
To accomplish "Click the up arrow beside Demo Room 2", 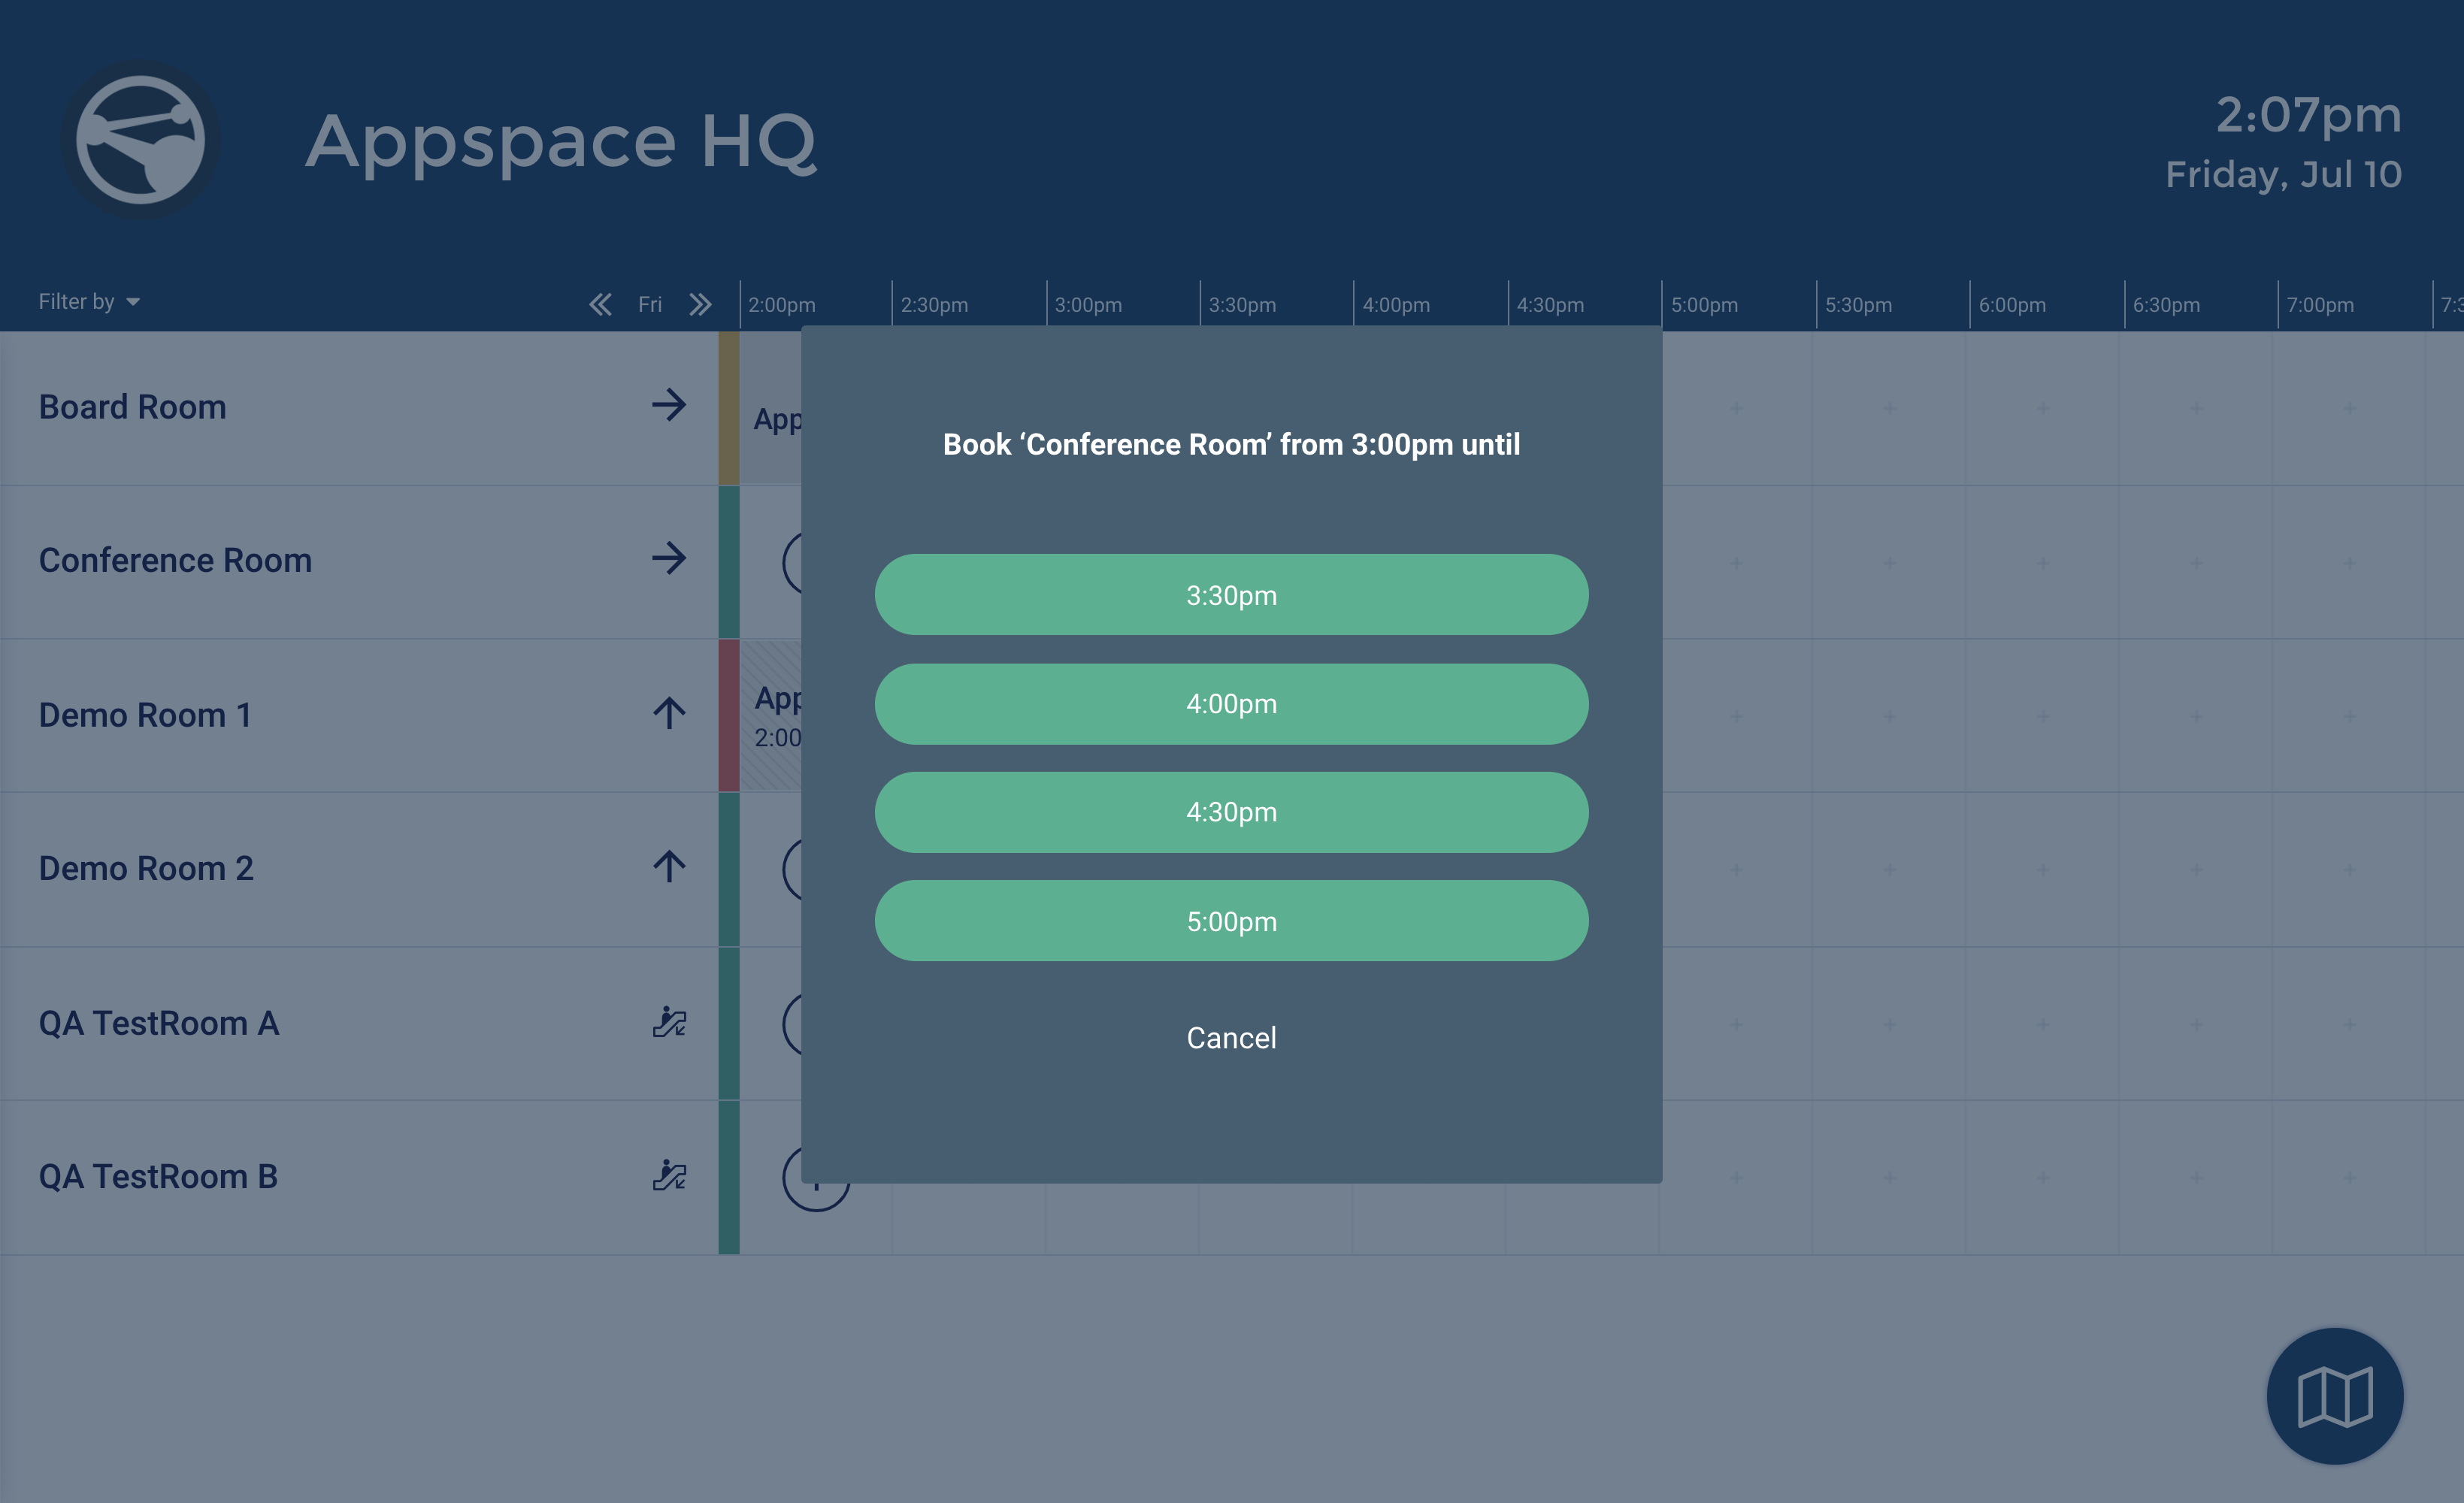I will tap(669, 866).
